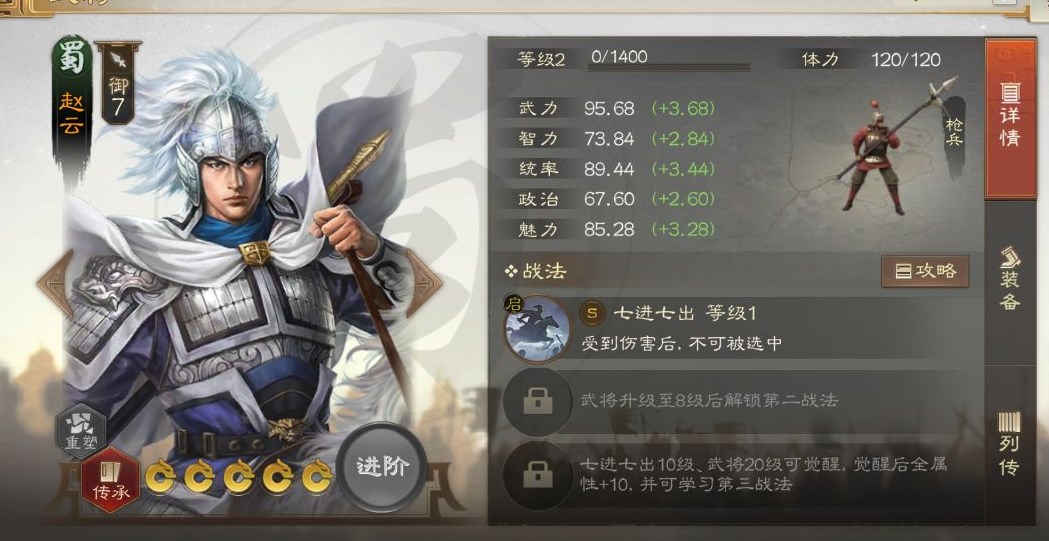Open the 攻略 strategy guide button
1049x541 pixels.
pos(925,271)
